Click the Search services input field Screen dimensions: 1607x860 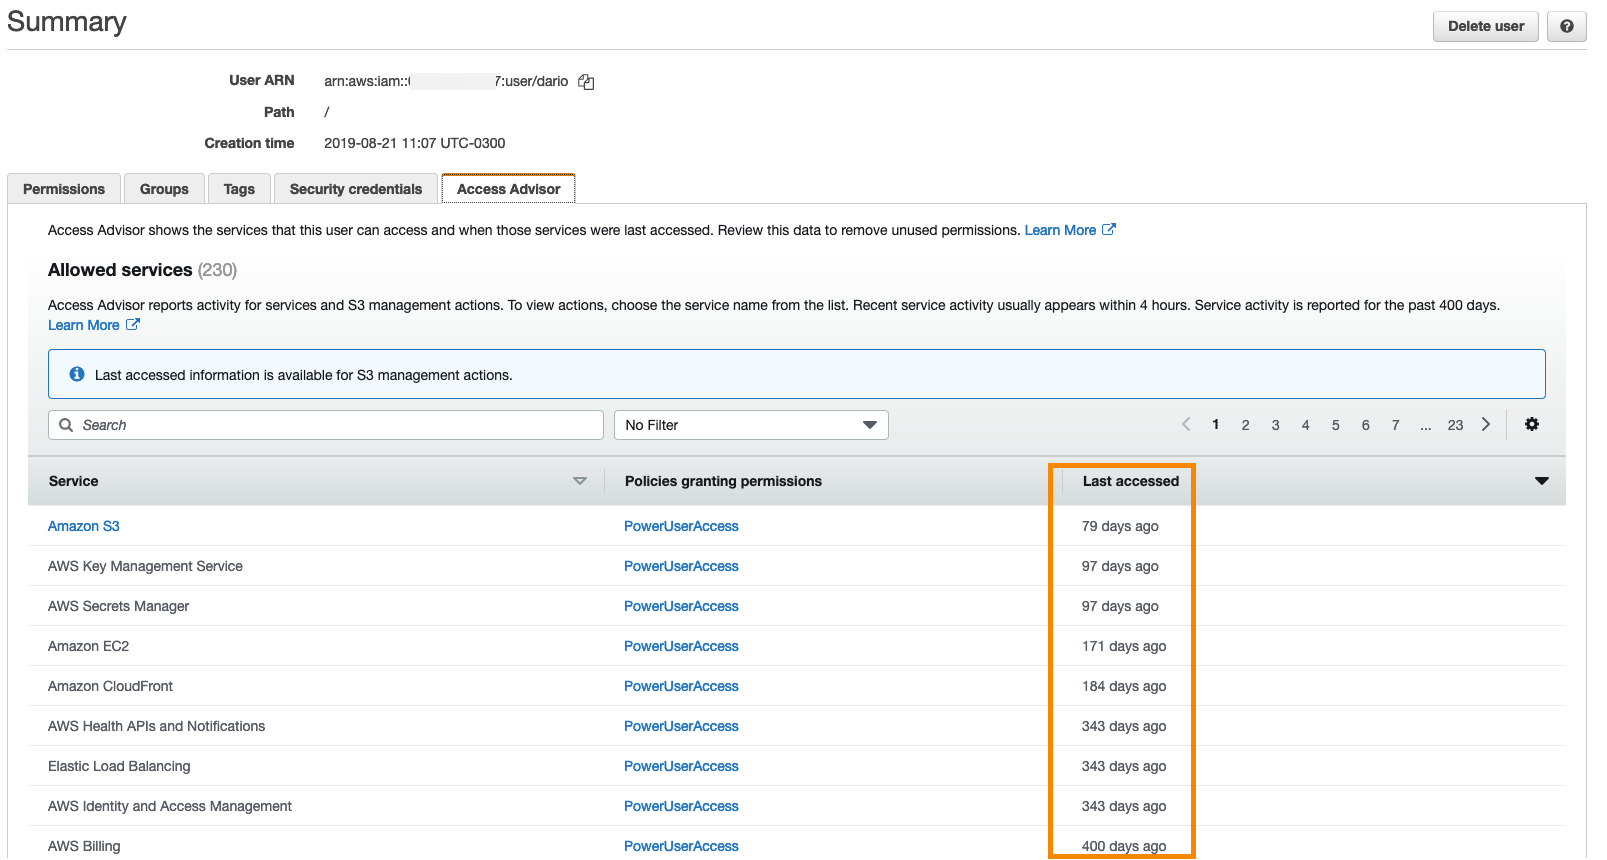326,425
